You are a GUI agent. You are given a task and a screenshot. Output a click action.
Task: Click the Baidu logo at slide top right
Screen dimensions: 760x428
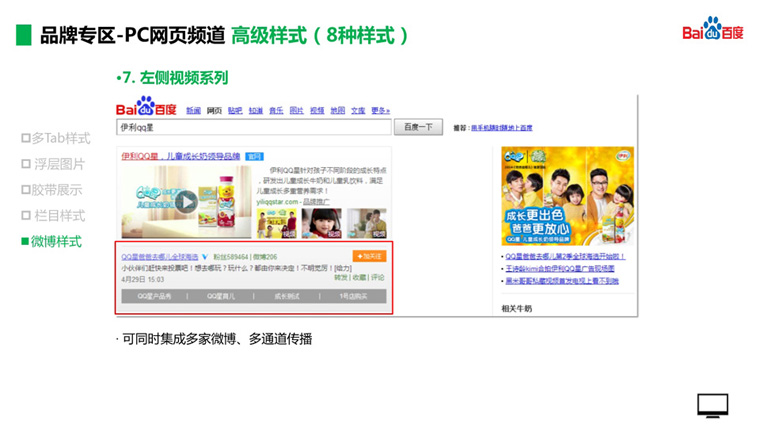[712, 28]
